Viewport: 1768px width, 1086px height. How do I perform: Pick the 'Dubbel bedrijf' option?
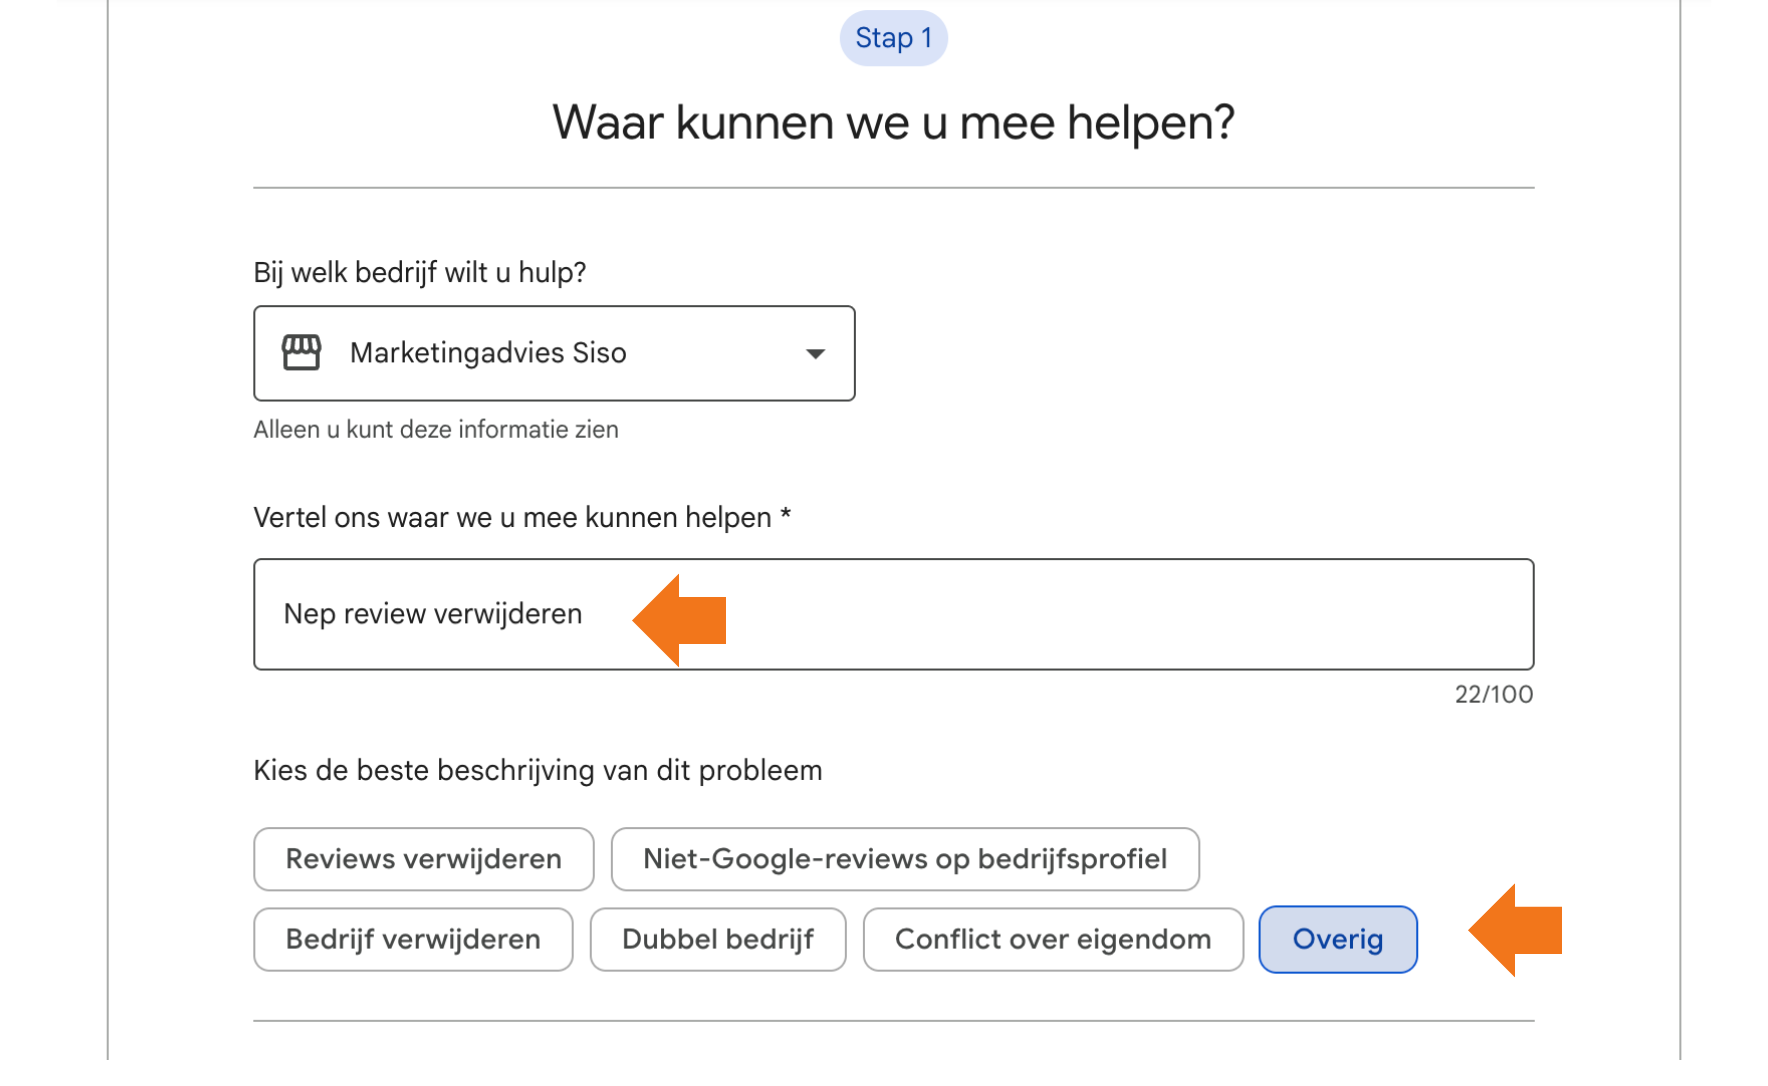(x=717, y=939)
